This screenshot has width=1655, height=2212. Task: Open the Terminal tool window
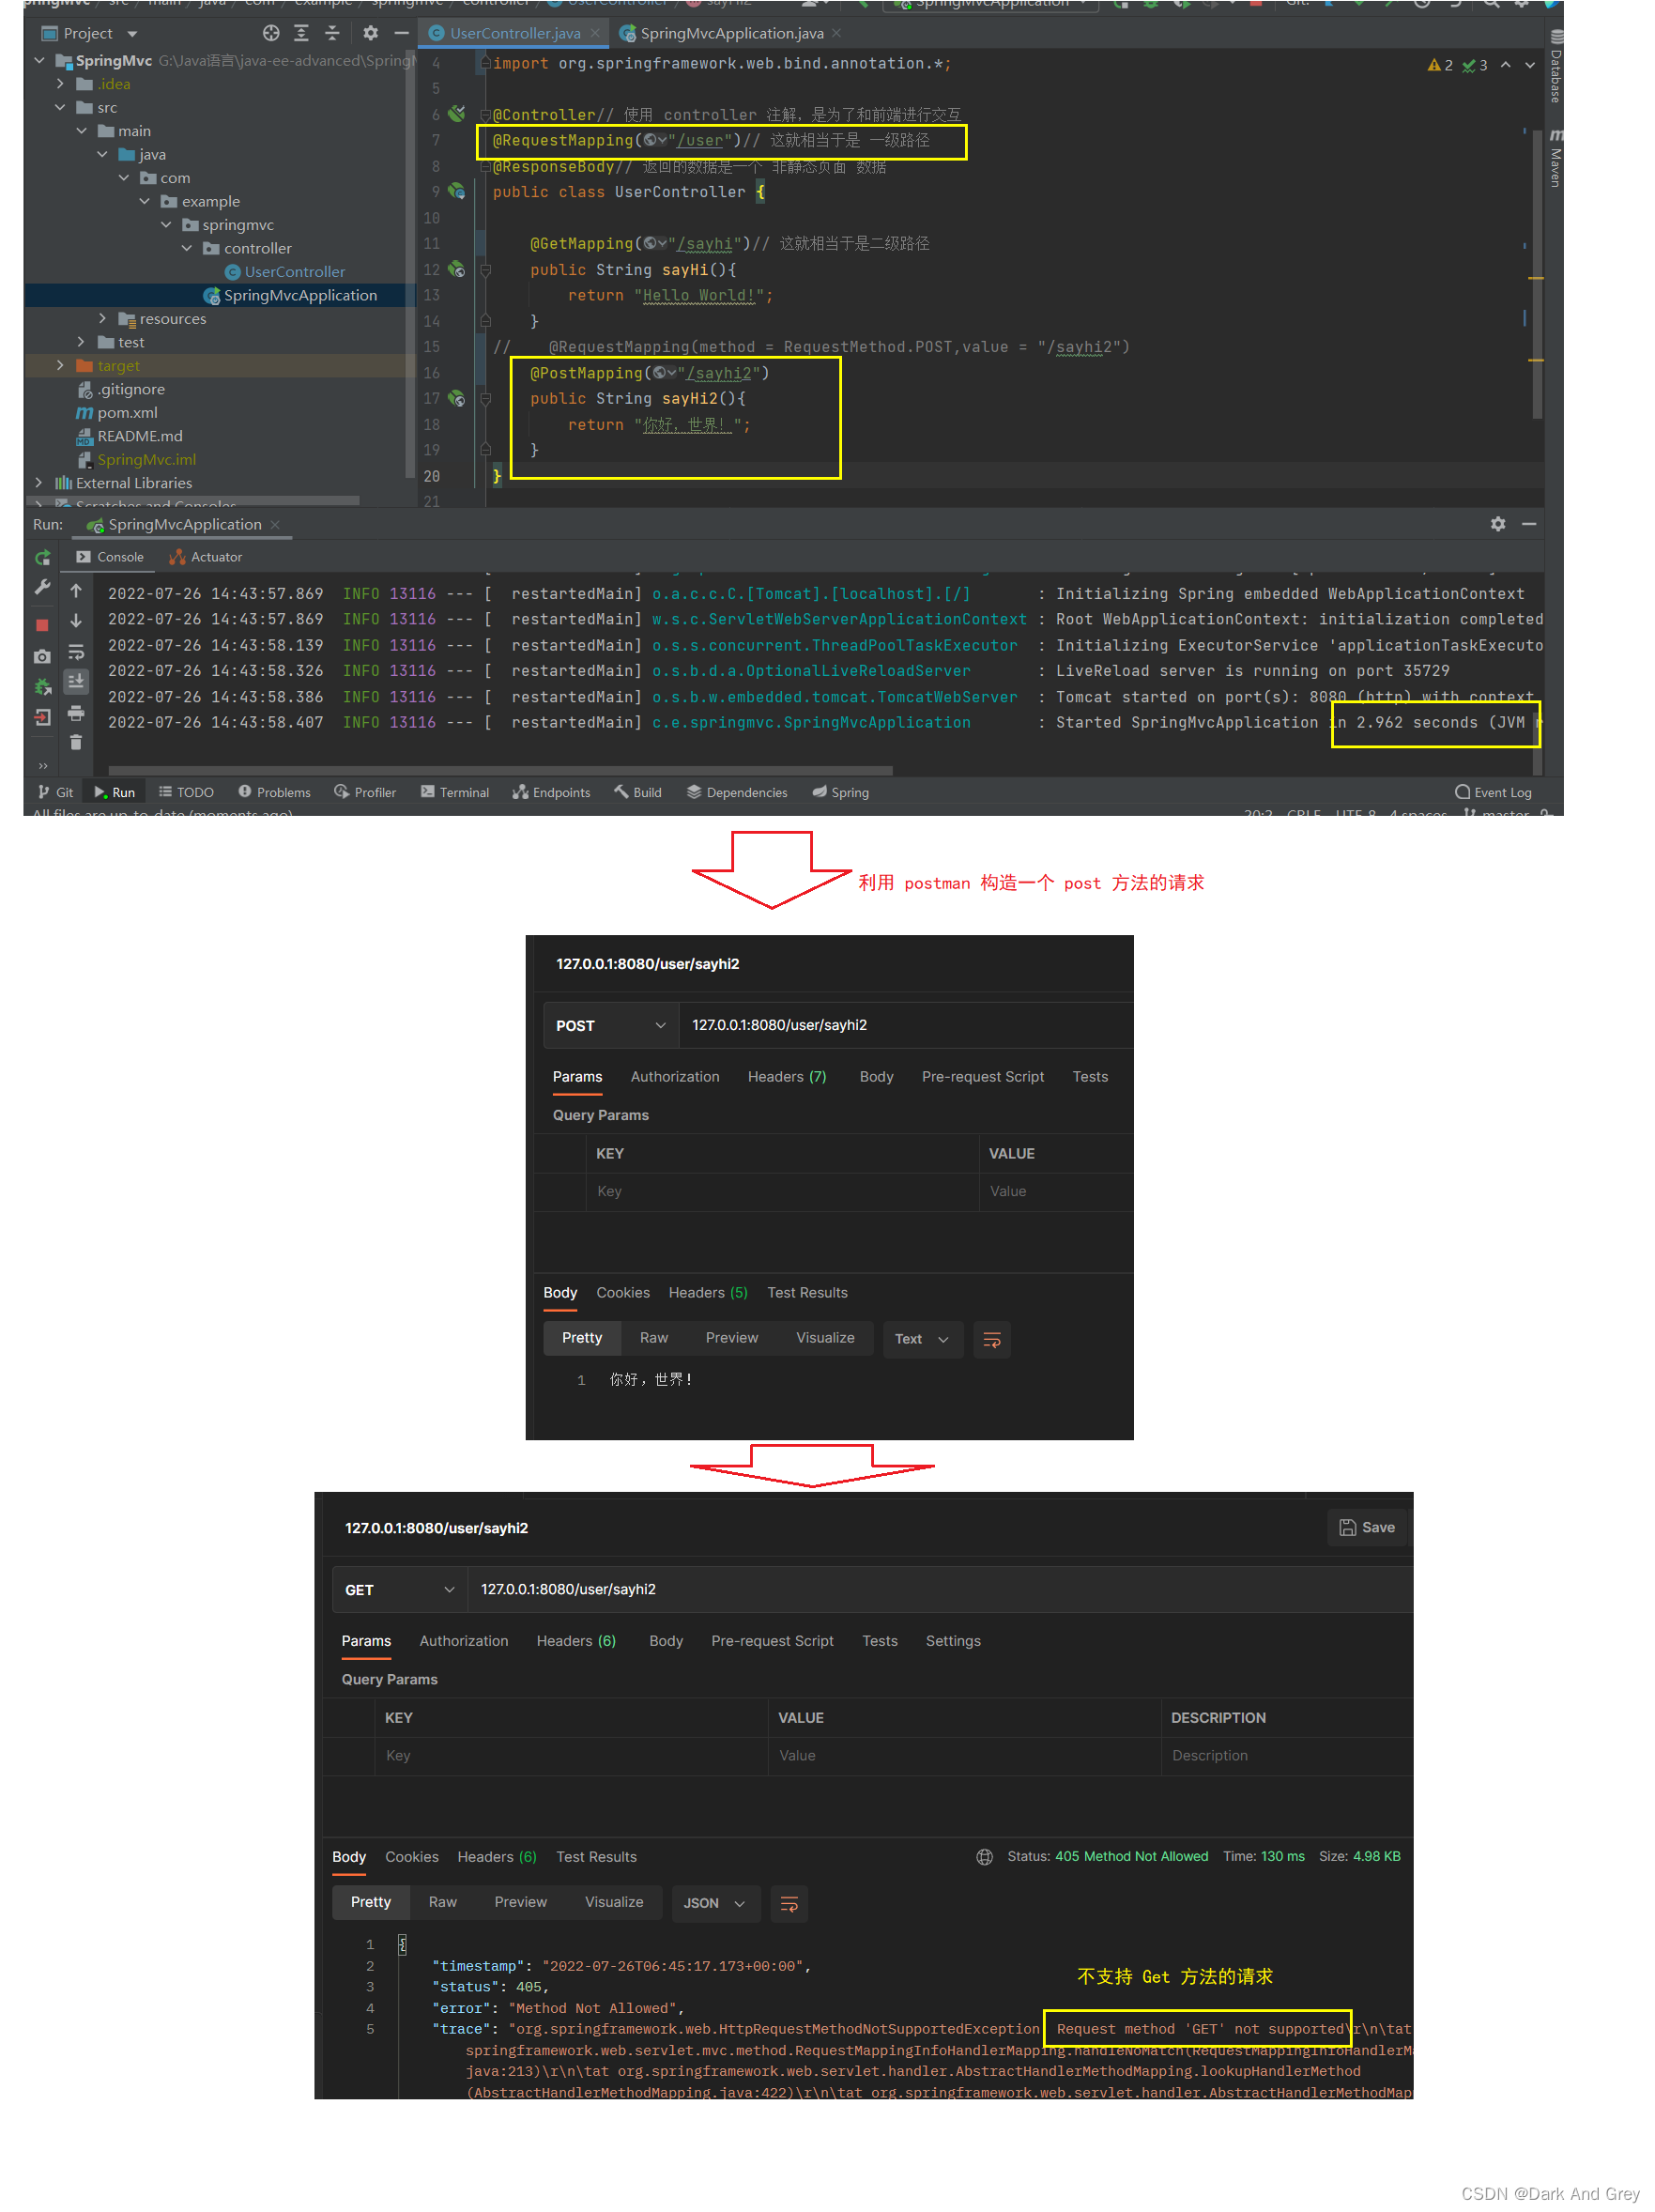click(454, 792)
